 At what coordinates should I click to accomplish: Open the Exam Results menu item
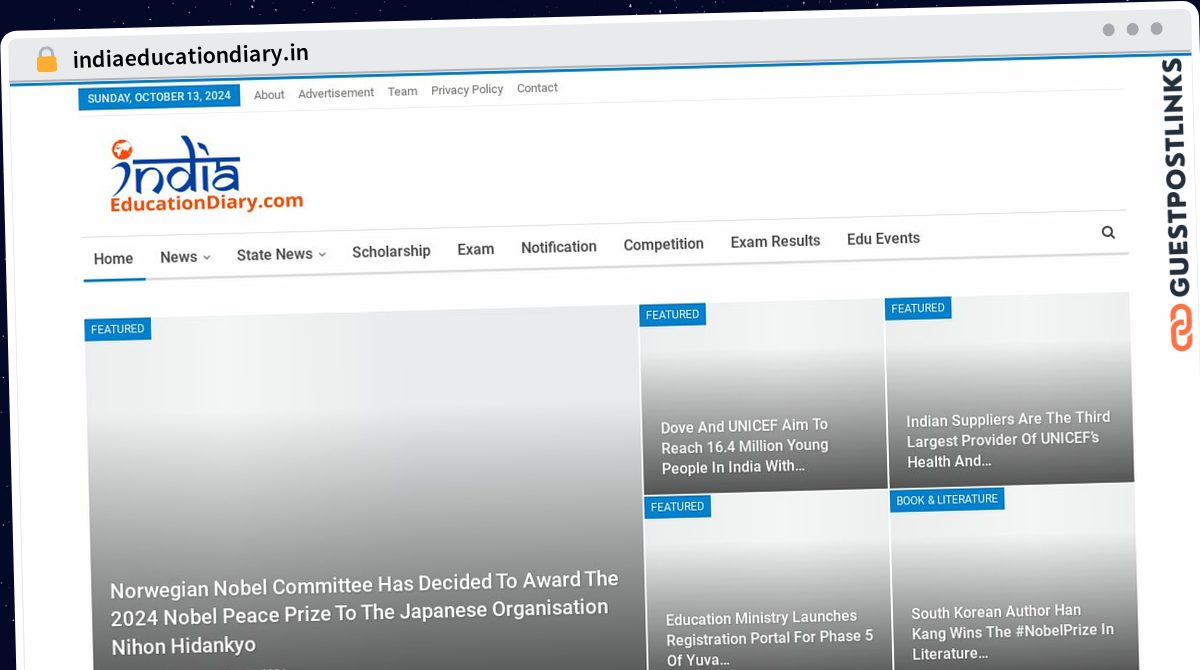(x=775, y=241)
